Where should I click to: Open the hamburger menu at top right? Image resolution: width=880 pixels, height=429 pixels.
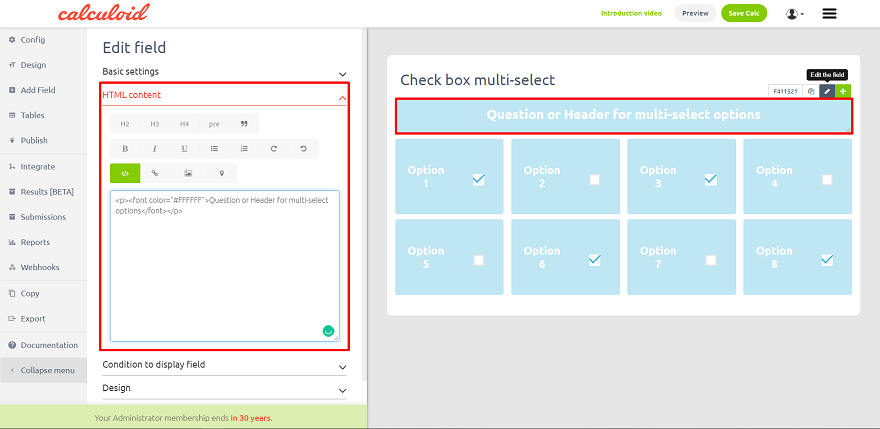pos(829,13)
